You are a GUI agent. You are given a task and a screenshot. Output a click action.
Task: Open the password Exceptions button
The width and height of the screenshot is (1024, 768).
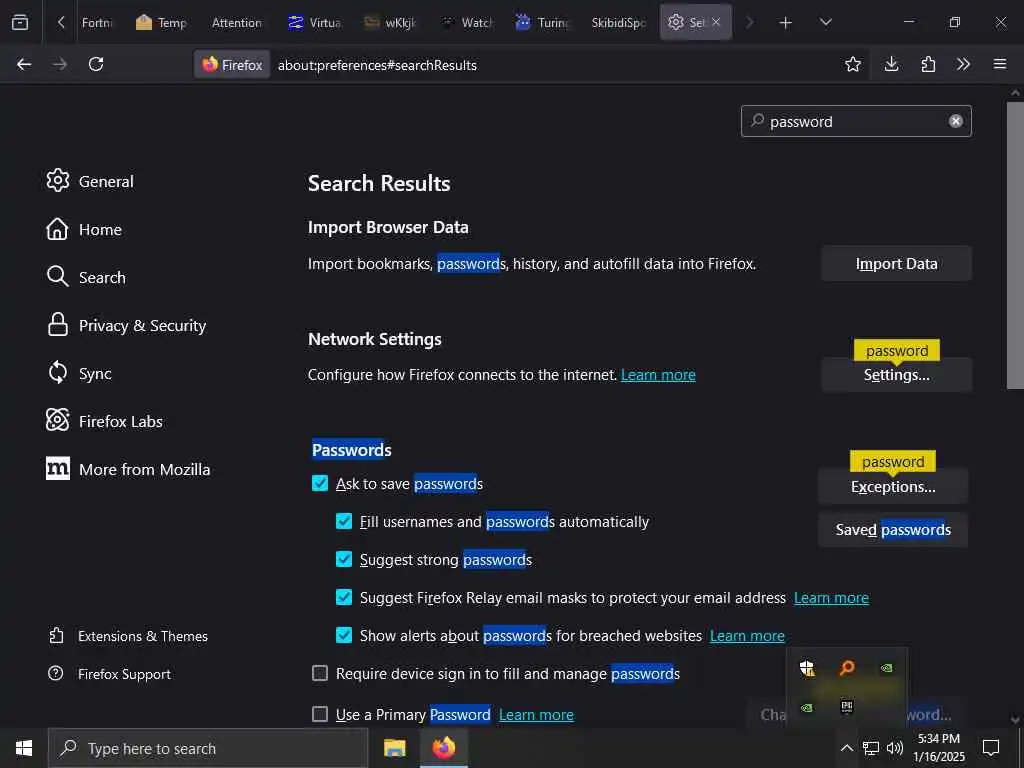click(892, 487)
